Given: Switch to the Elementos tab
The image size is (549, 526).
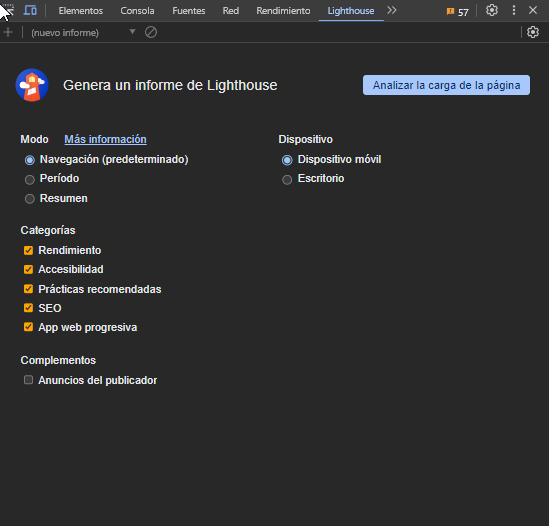Looking at the screenshot, I should click(x=81, y=11).
